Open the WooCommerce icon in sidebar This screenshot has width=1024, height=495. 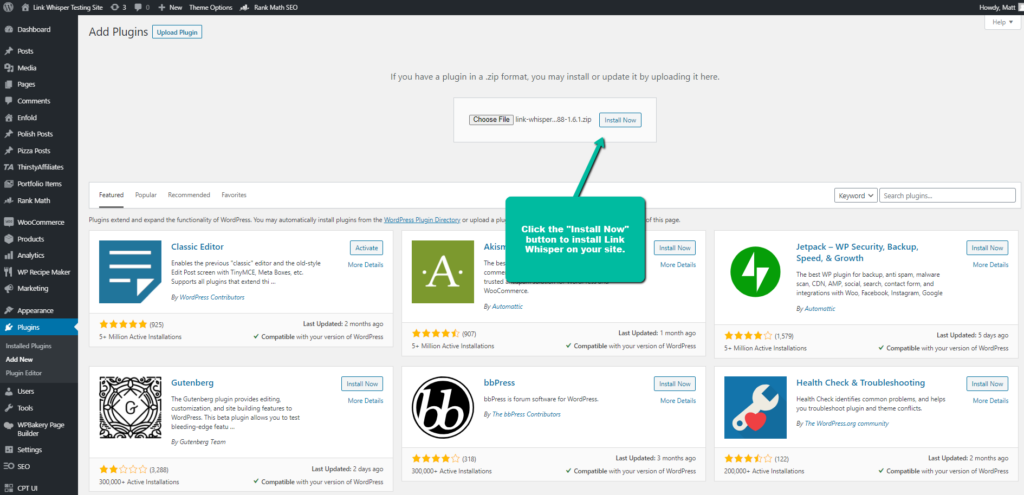click(8, 222)
